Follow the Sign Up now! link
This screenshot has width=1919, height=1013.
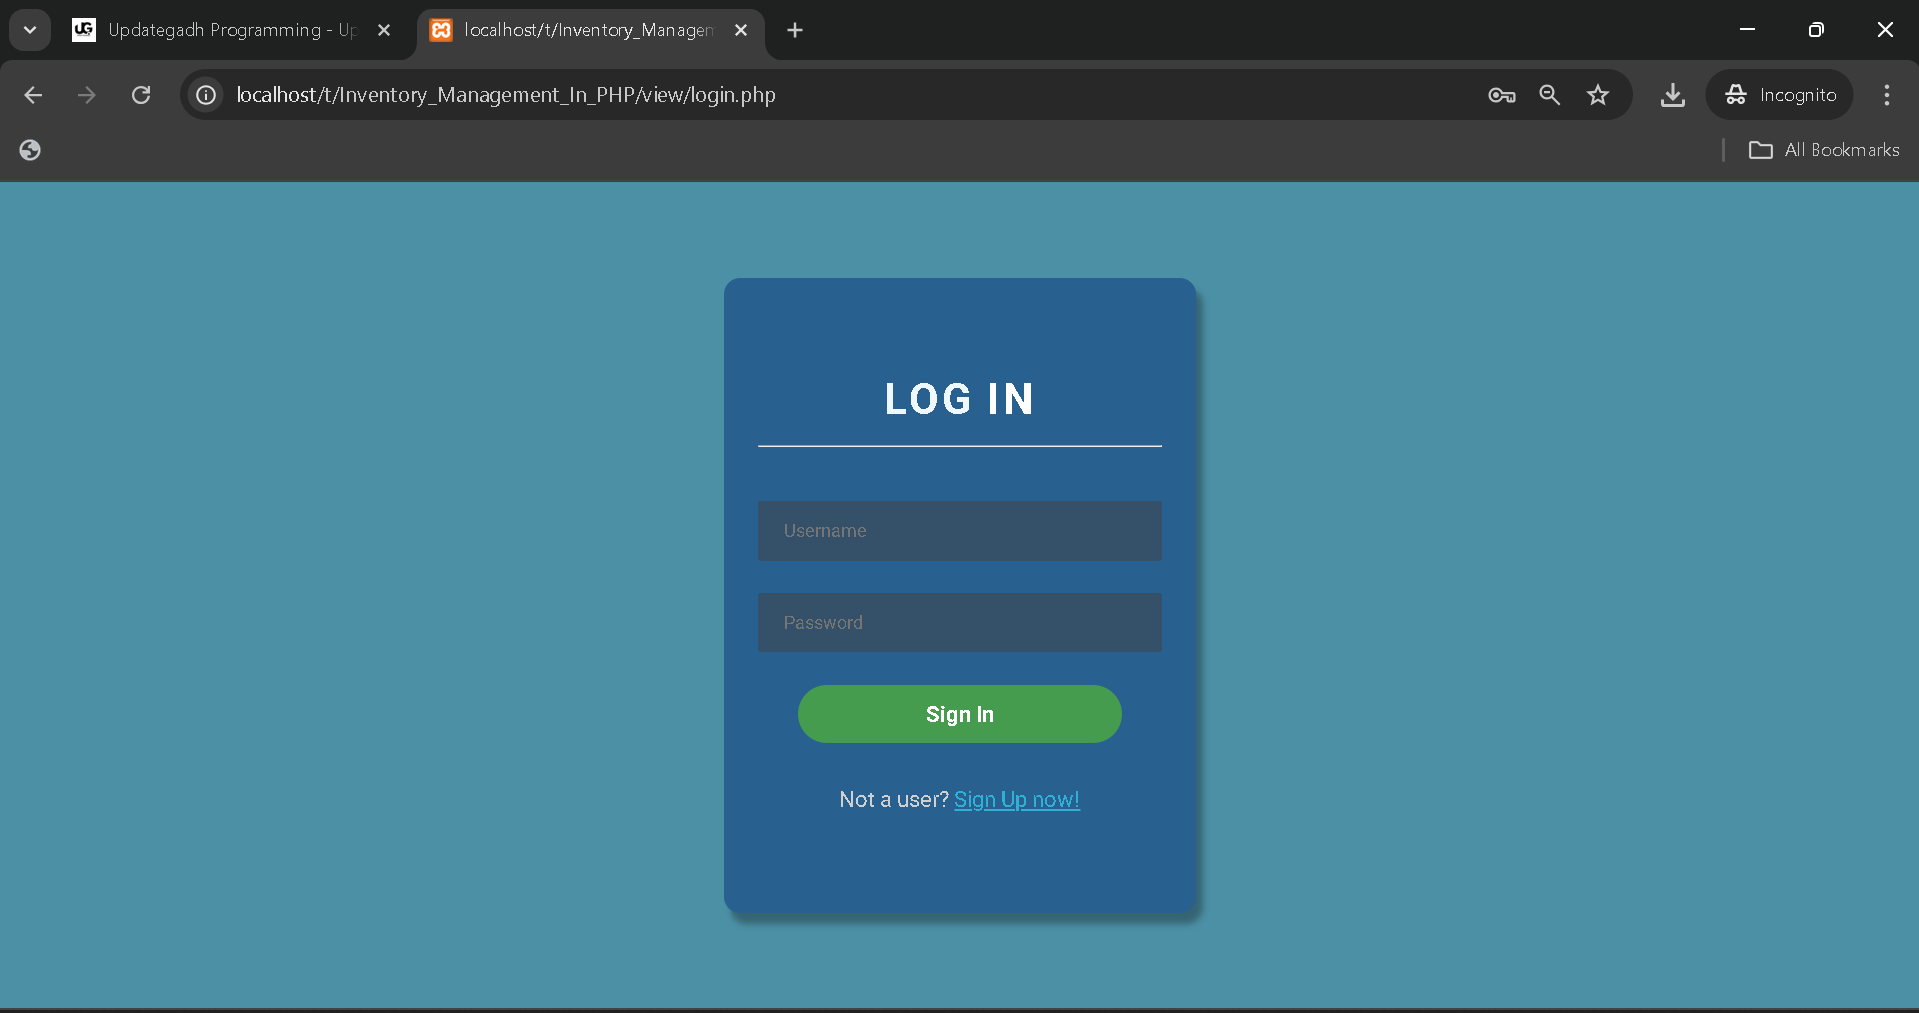(x=1016, y=800)
